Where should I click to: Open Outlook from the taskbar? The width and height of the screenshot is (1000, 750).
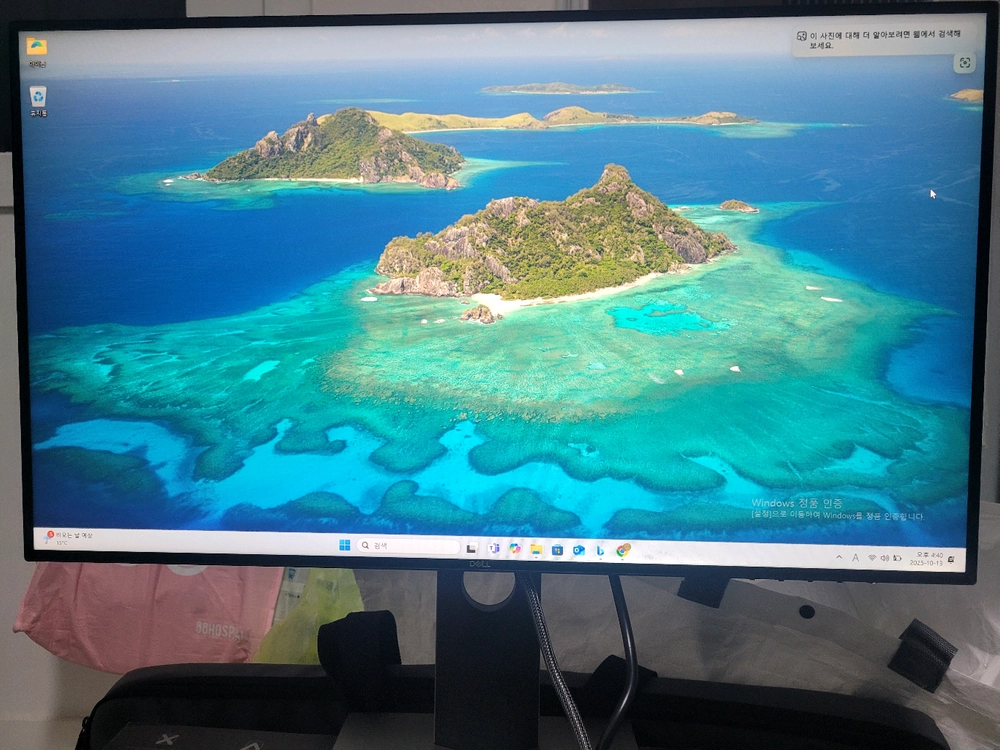(578, 550)
